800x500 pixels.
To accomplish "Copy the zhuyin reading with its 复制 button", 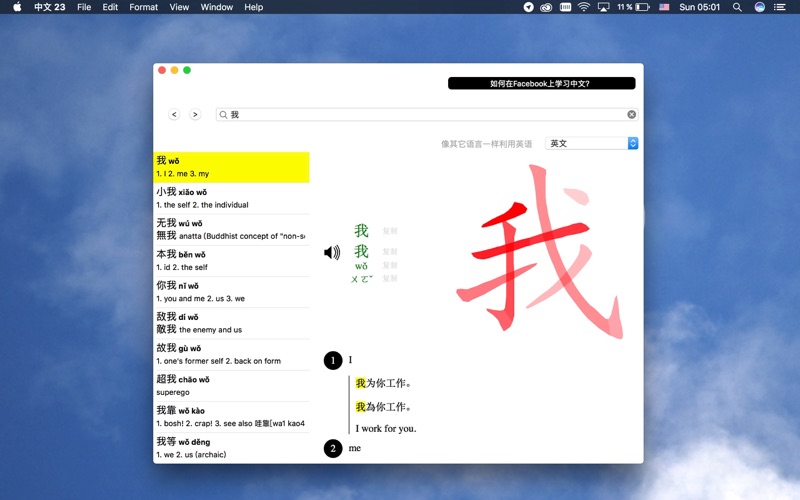I will tap(390, 279).
